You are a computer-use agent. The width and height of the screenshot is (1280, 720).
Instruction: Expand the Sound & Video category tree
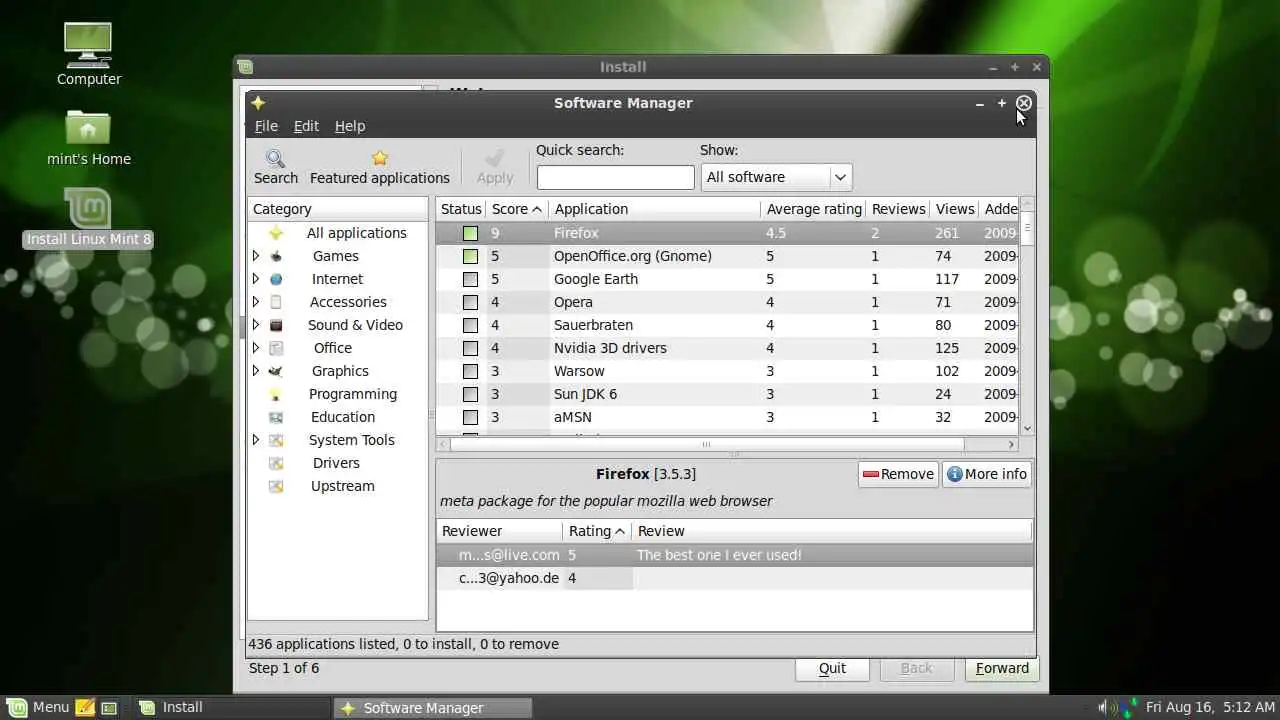click(256, 325)
